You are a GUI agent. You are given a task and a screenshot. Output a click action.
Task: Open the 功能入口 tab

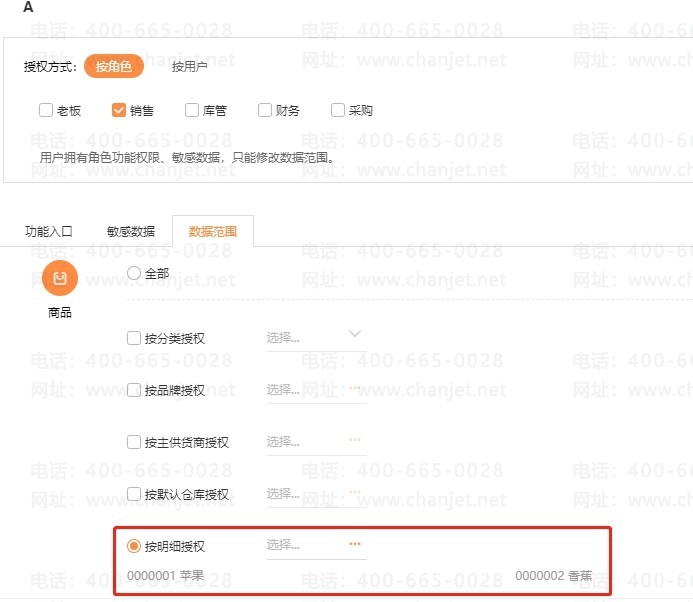point(49,231)
